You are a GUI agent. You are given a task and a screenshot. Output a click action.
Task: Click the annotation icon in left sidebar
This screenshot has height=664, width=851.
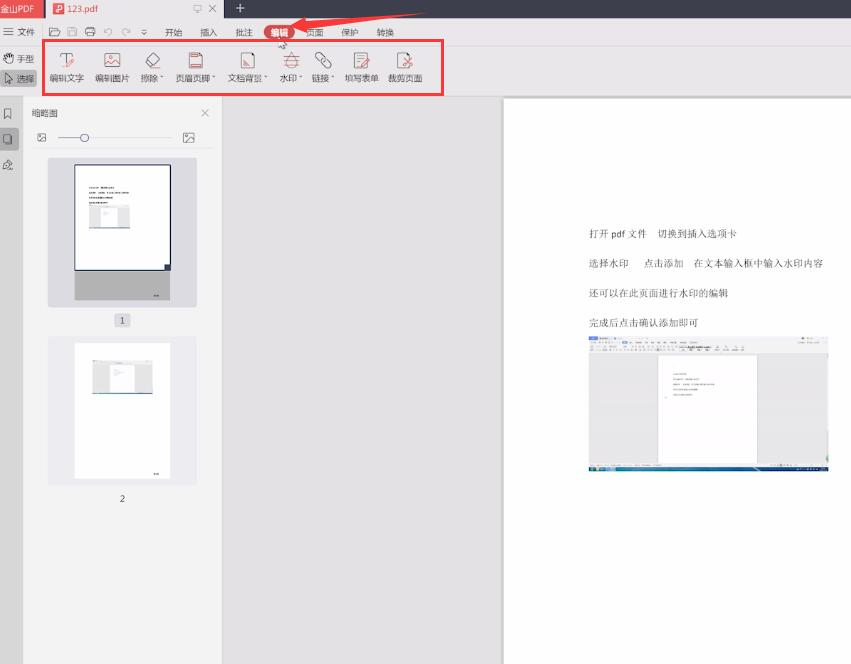(8, 165)
